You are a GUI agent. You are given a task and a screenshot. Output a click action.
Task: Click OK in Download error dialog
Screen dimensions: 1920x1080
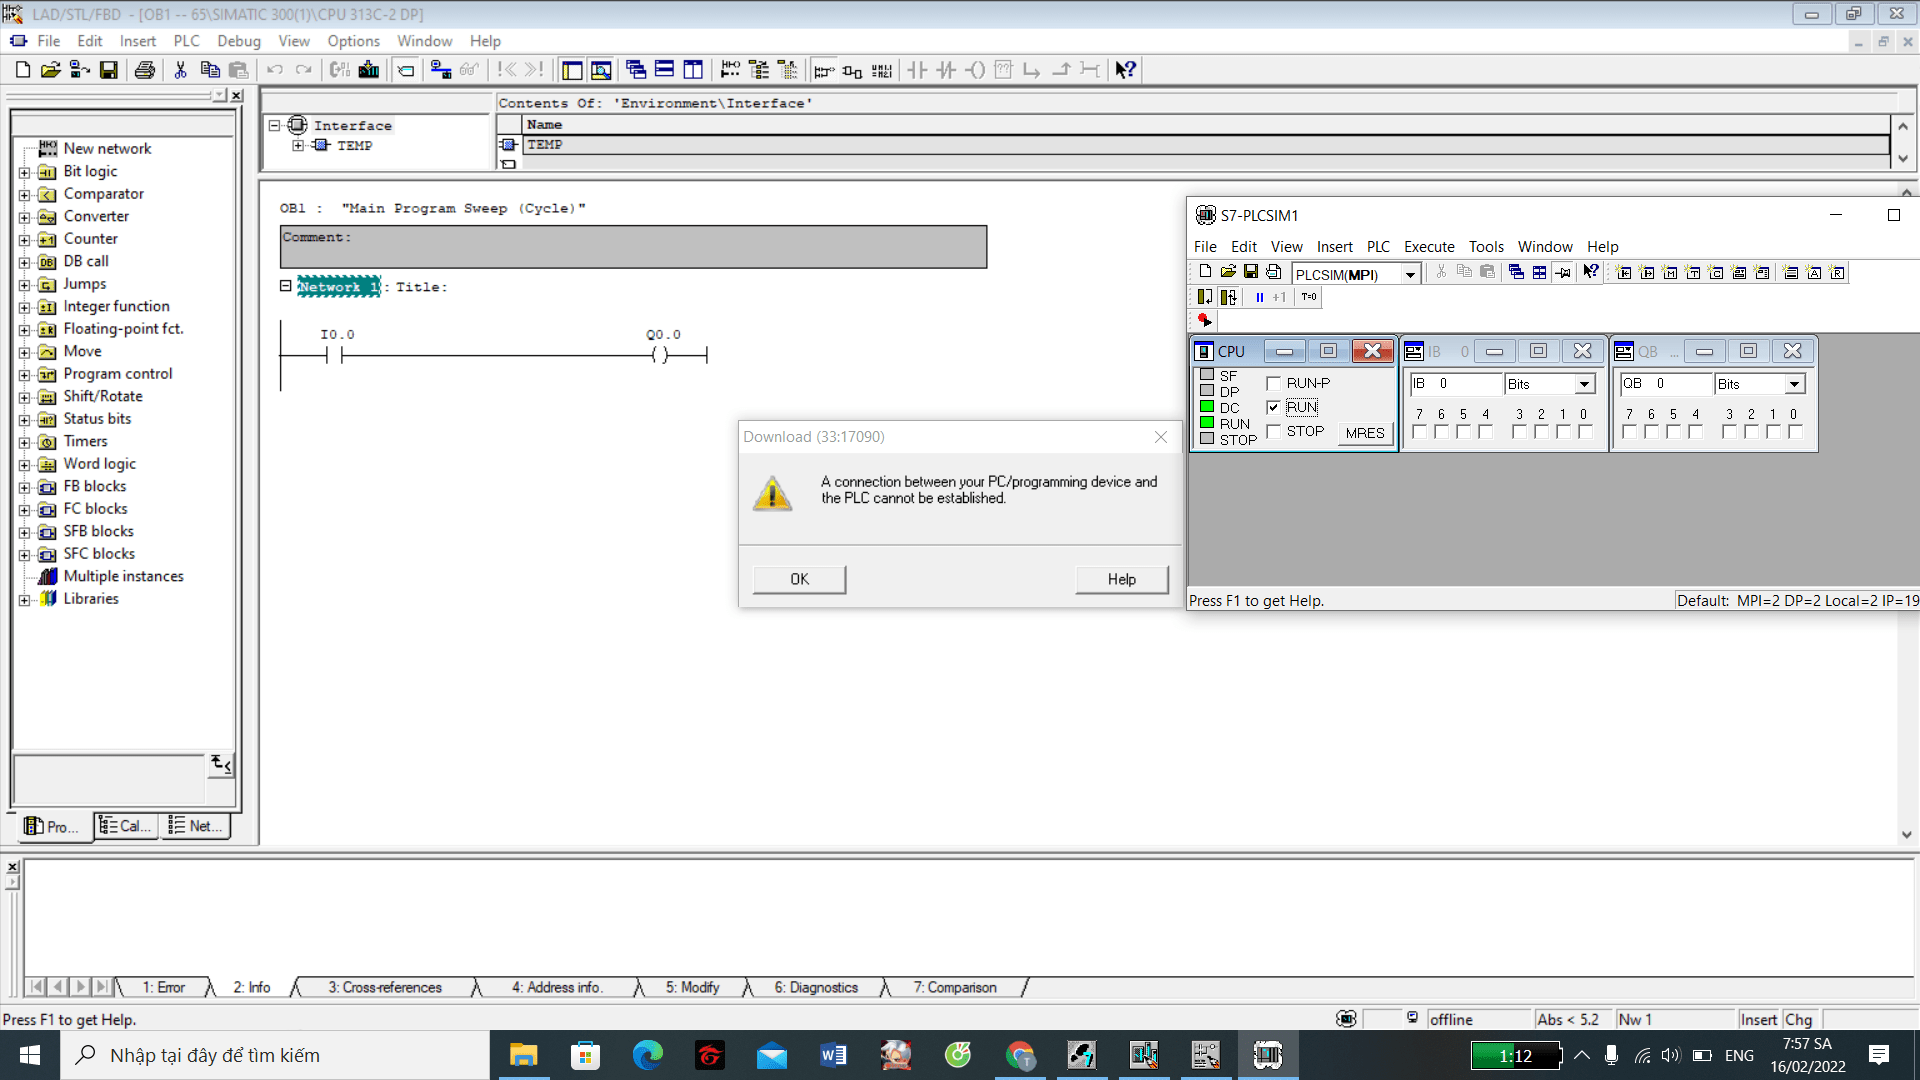pos(799,579)
